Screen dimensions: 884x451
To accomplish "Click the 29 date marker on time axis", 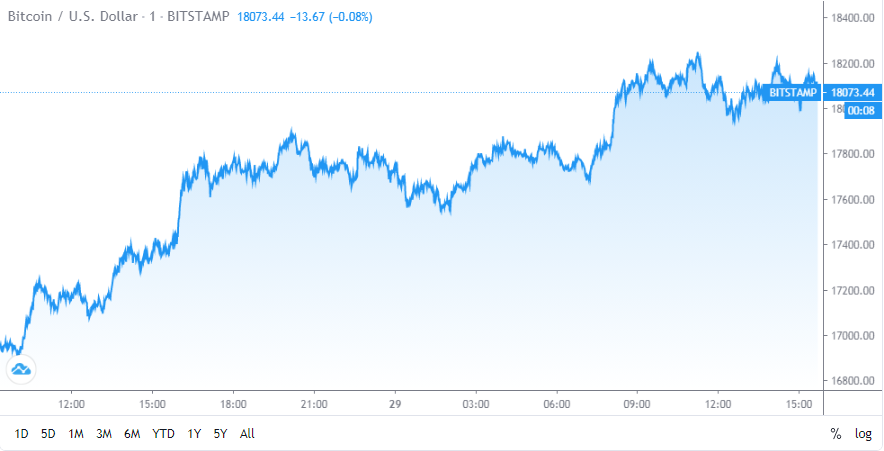I will [x=395, y=404].
